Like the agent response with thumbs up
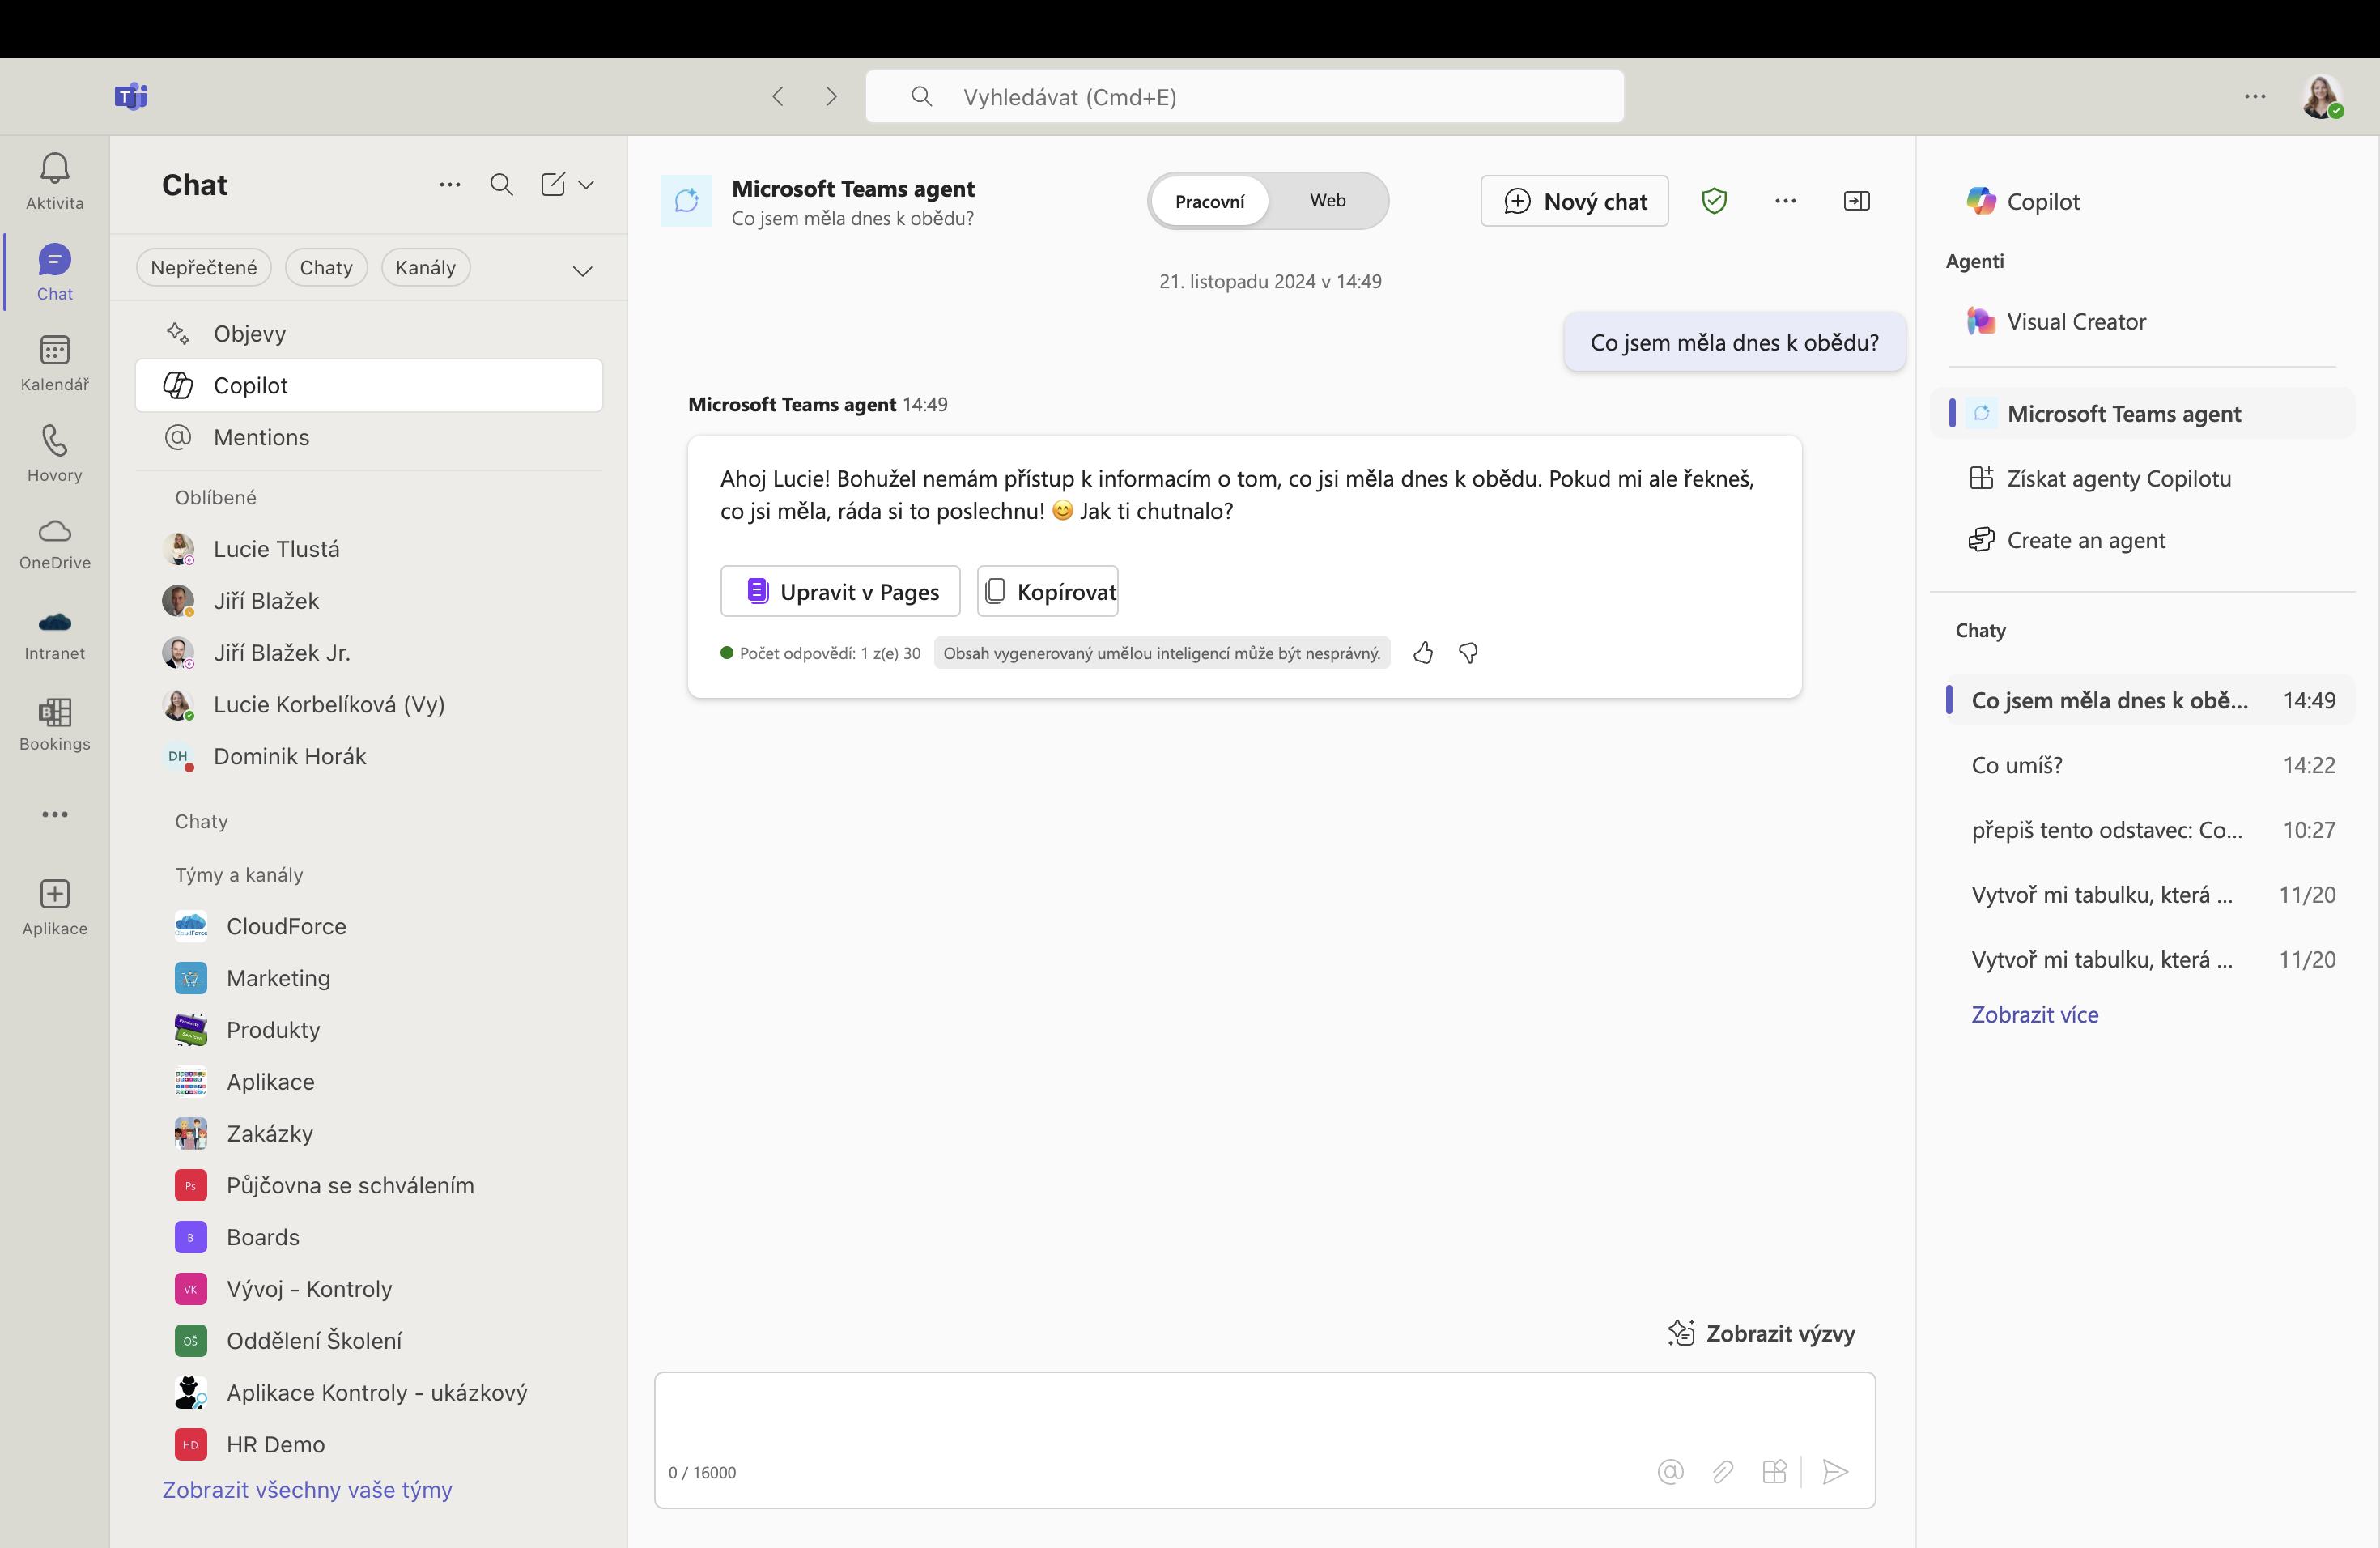 [x=1423, y=653]
